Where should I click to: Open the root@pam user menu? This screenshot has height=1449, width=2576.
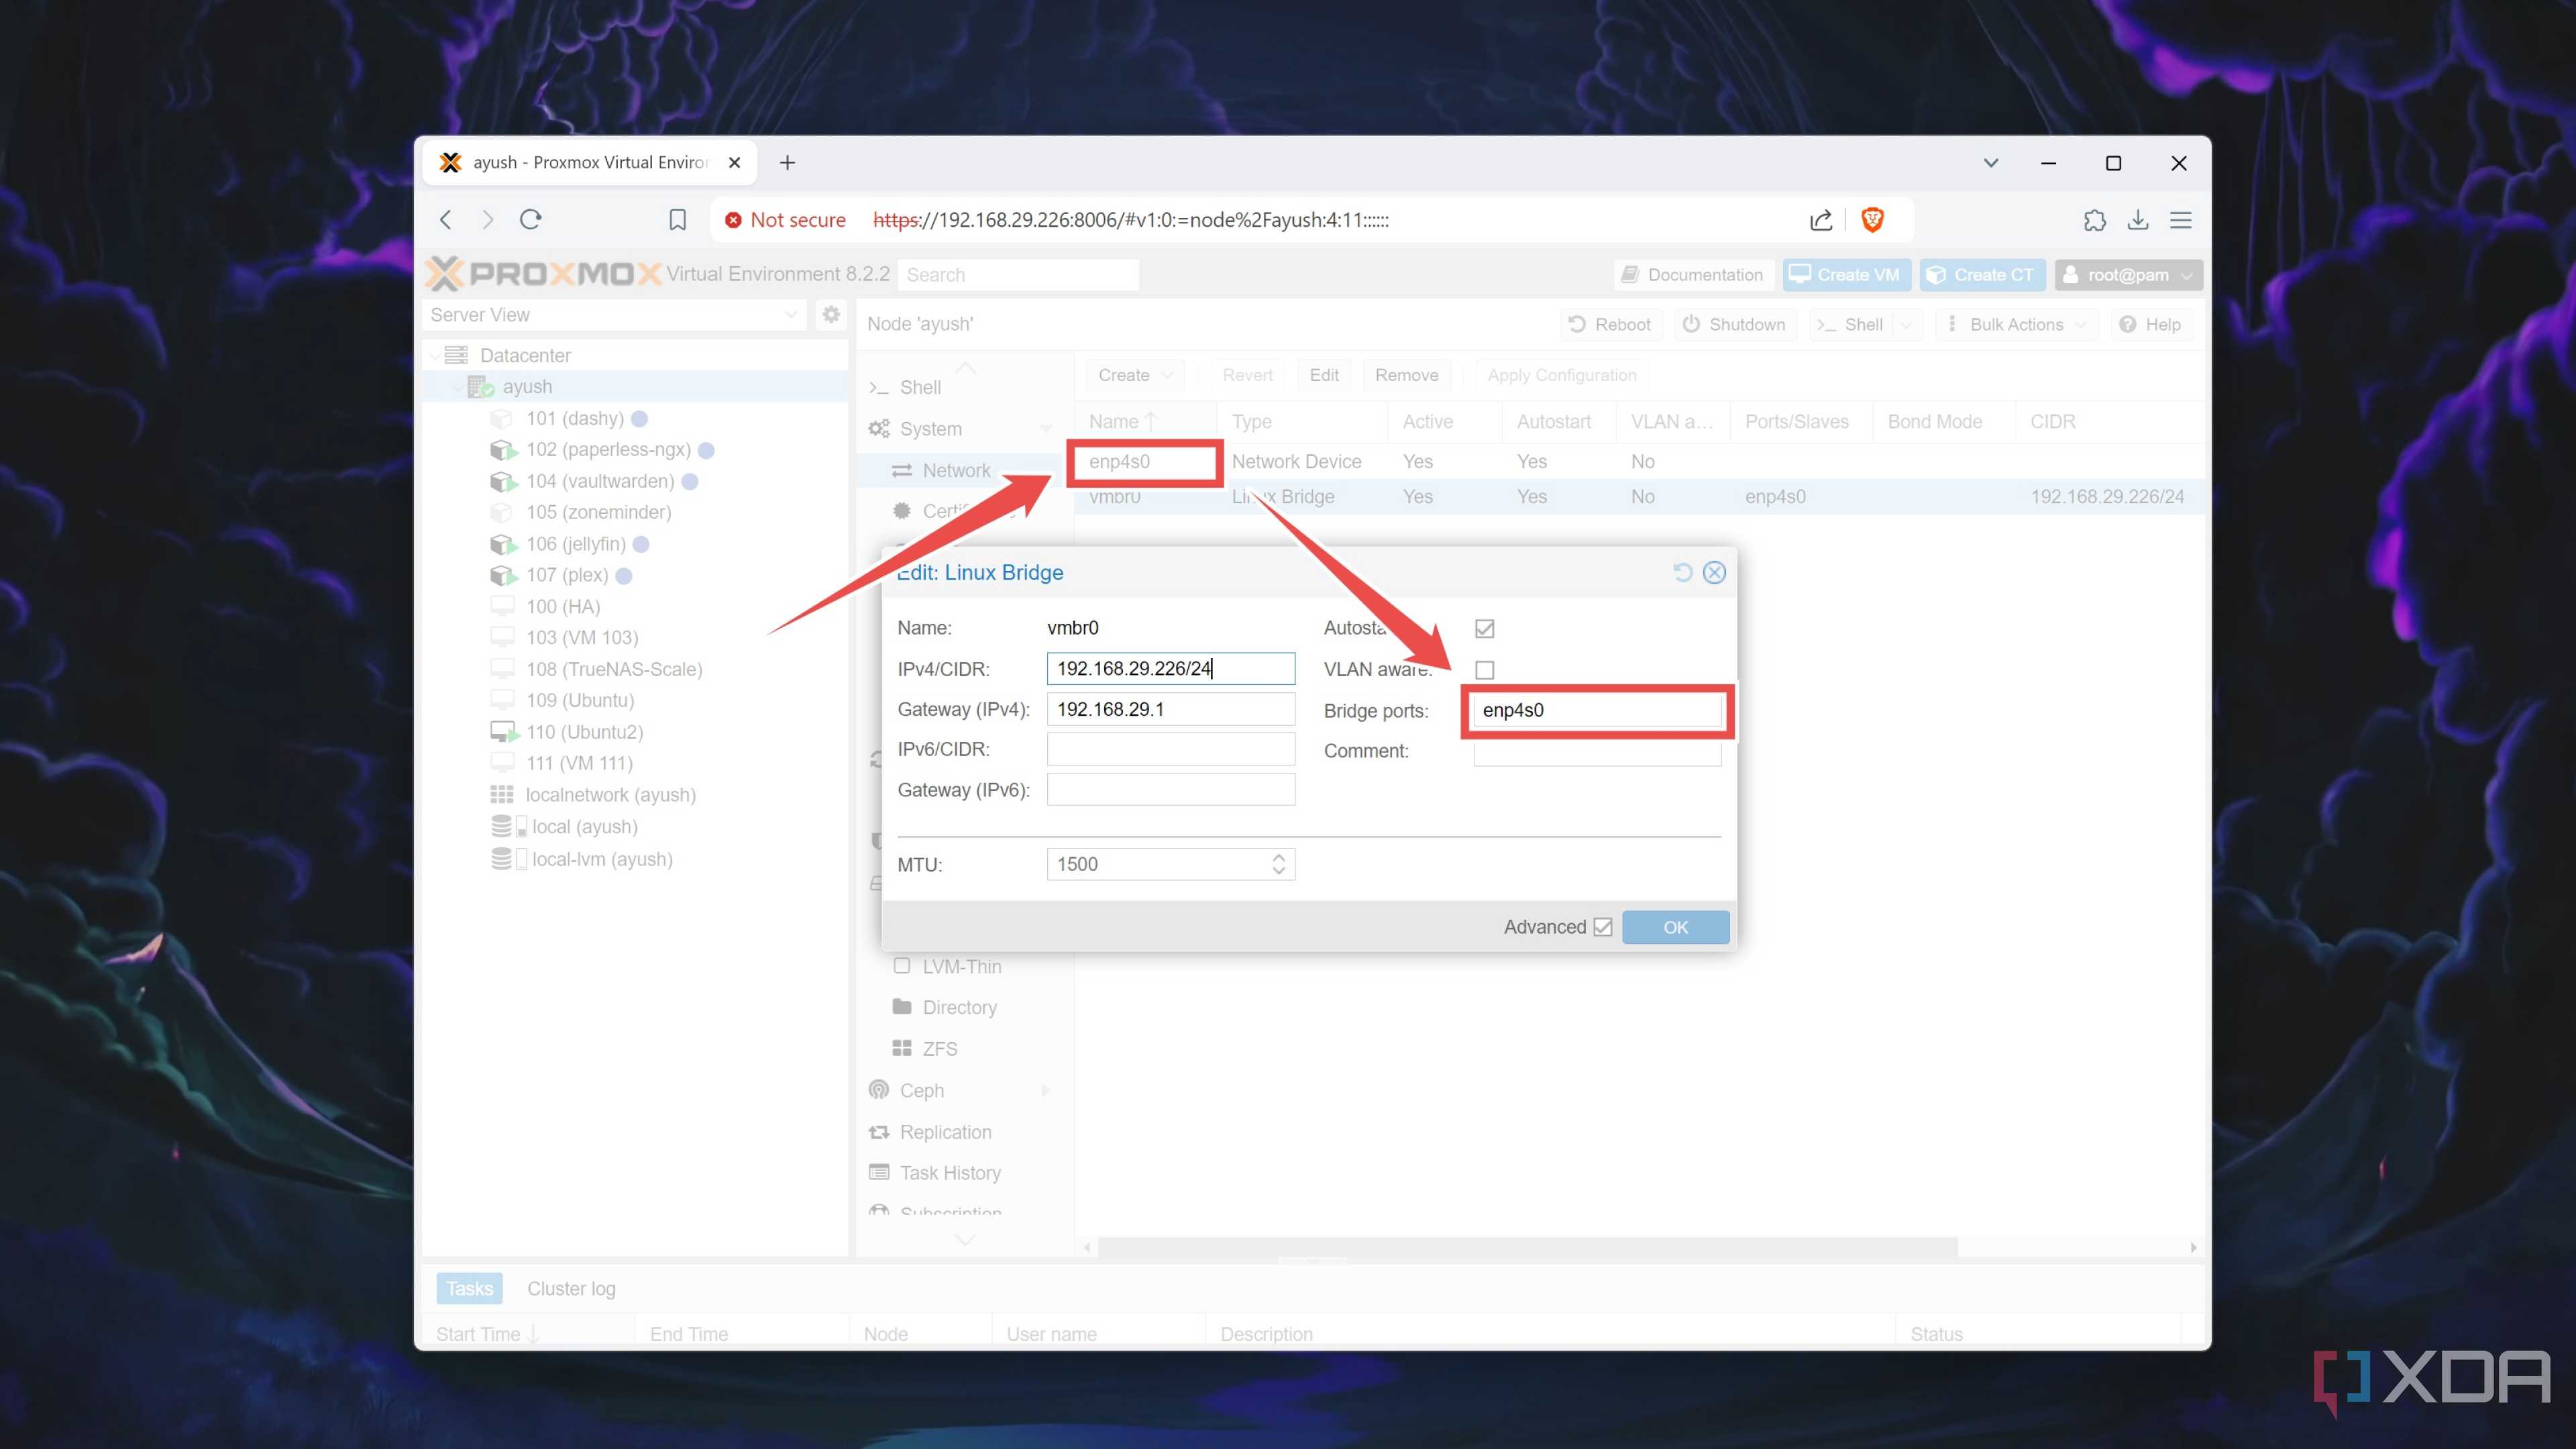click(2128, 275)
